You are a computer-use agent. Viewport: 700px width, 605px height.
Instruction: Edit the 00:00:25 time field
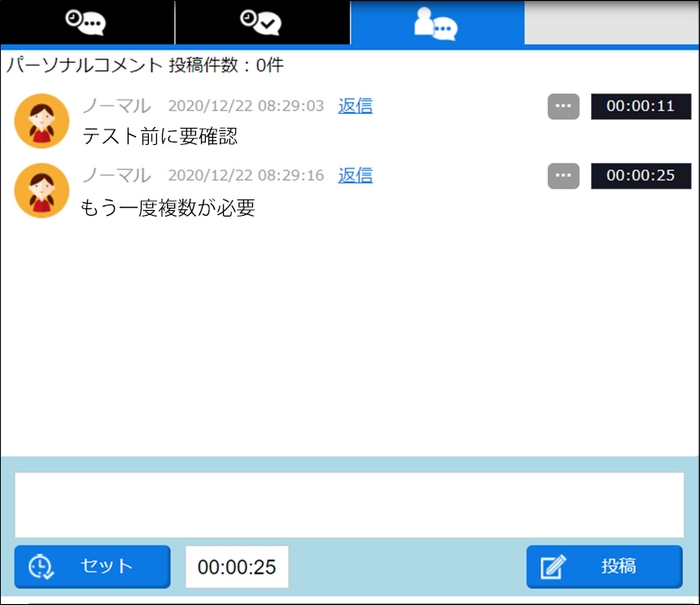tap(237, 567)
